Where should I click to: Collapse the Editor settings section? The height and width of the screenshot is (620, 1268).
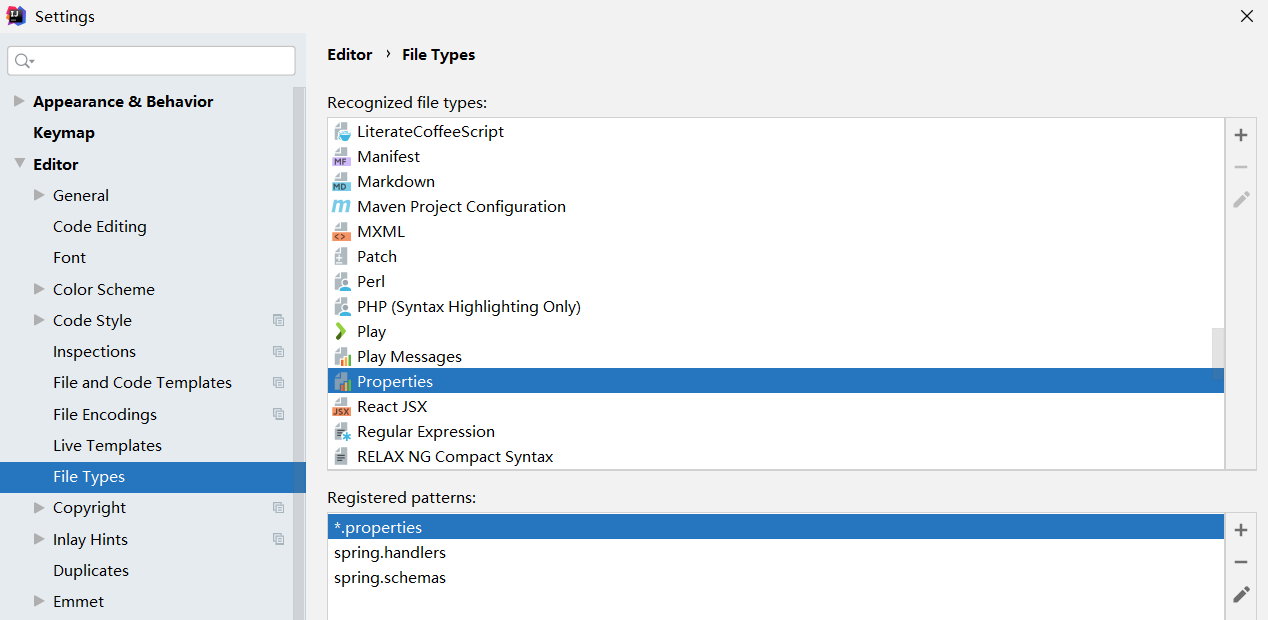[x=19, y=164]
